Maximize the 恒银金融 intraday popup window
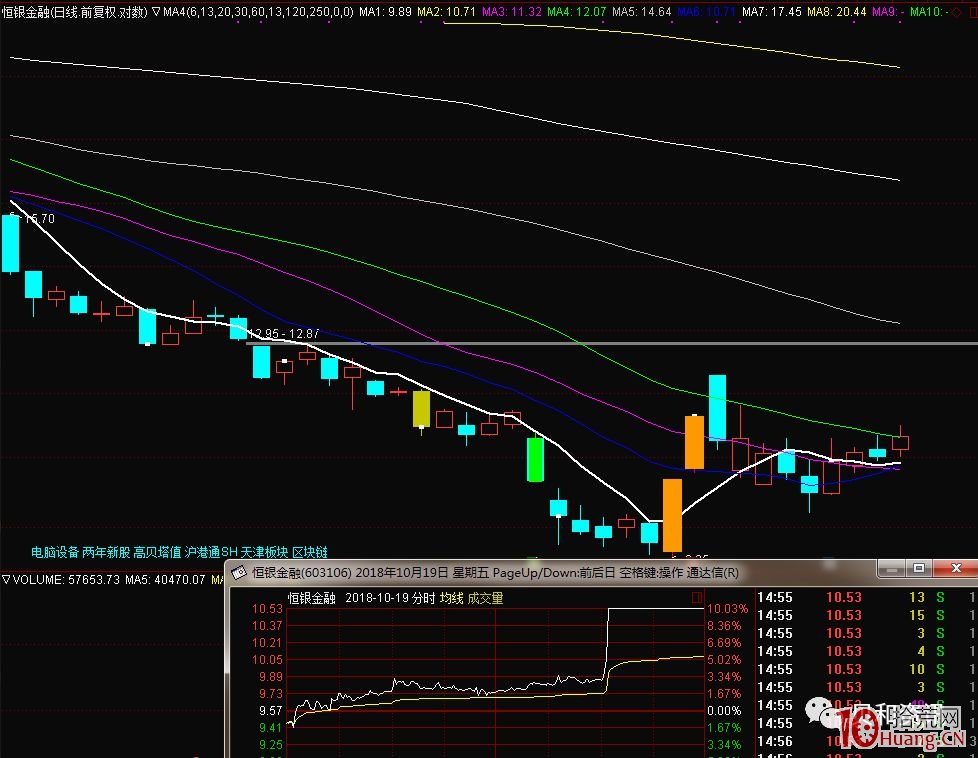The image size is (978, 758). pyautogui.click(x=919, y=568)
